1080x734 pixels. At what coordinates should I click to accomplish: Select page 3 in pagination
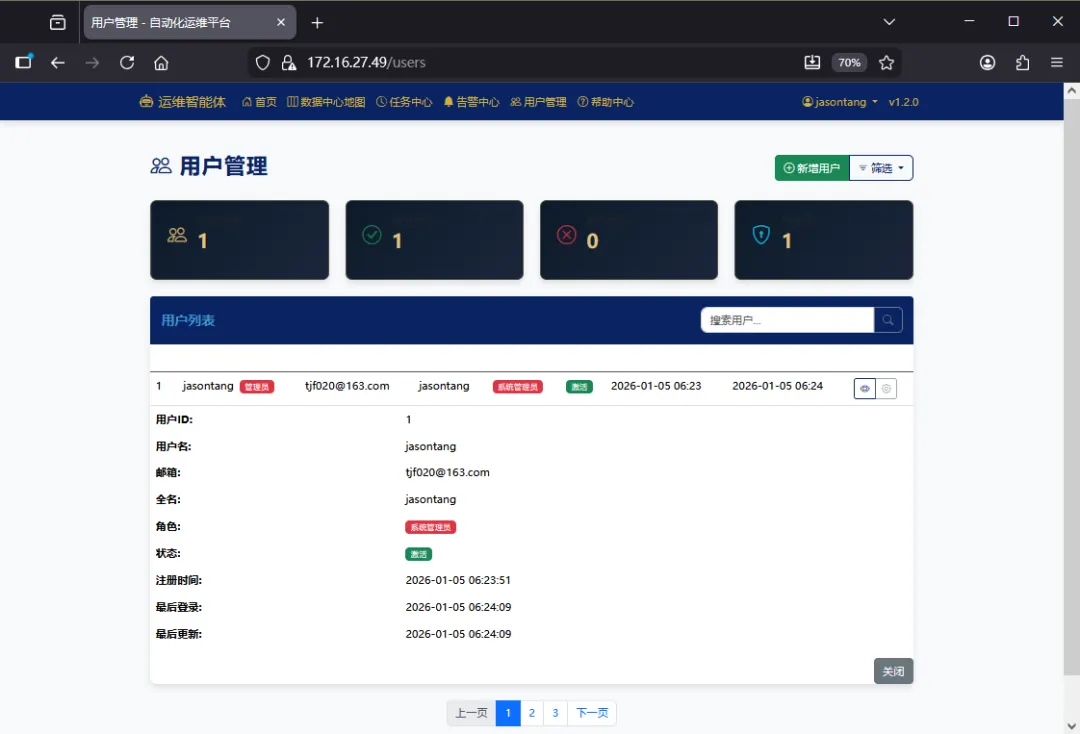pyautogui.click(x=555, y=713)
